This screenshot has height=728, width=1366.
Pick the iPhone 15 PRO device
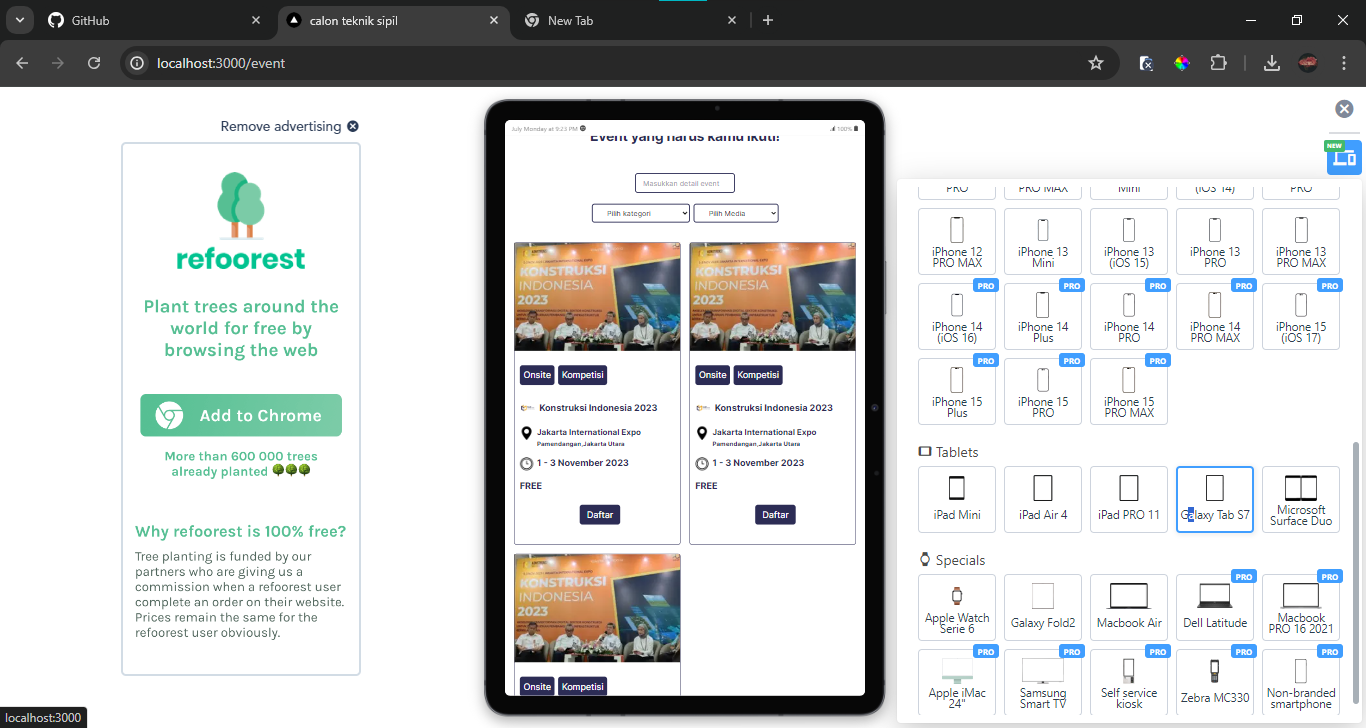tap(1043, 391)
